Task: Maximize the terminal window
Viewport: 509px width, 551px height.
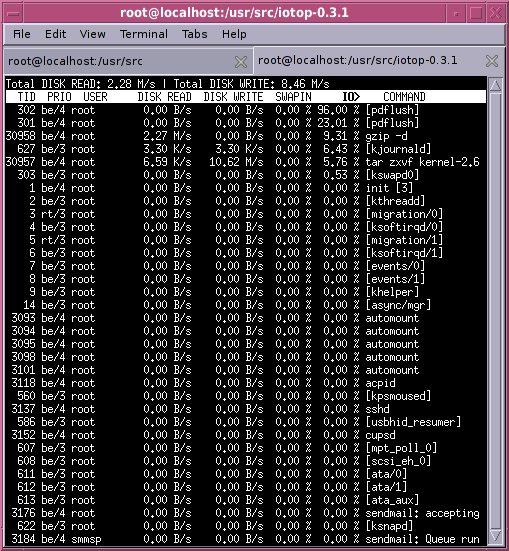Action: (476, 13)
